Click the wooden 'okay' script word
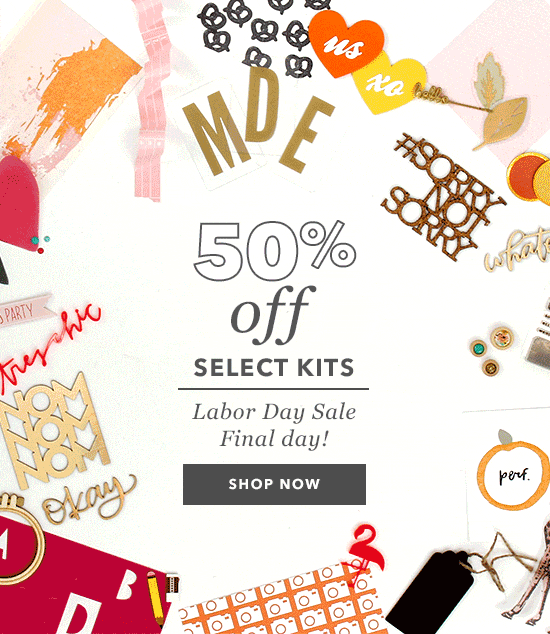 tap(89, 499)
